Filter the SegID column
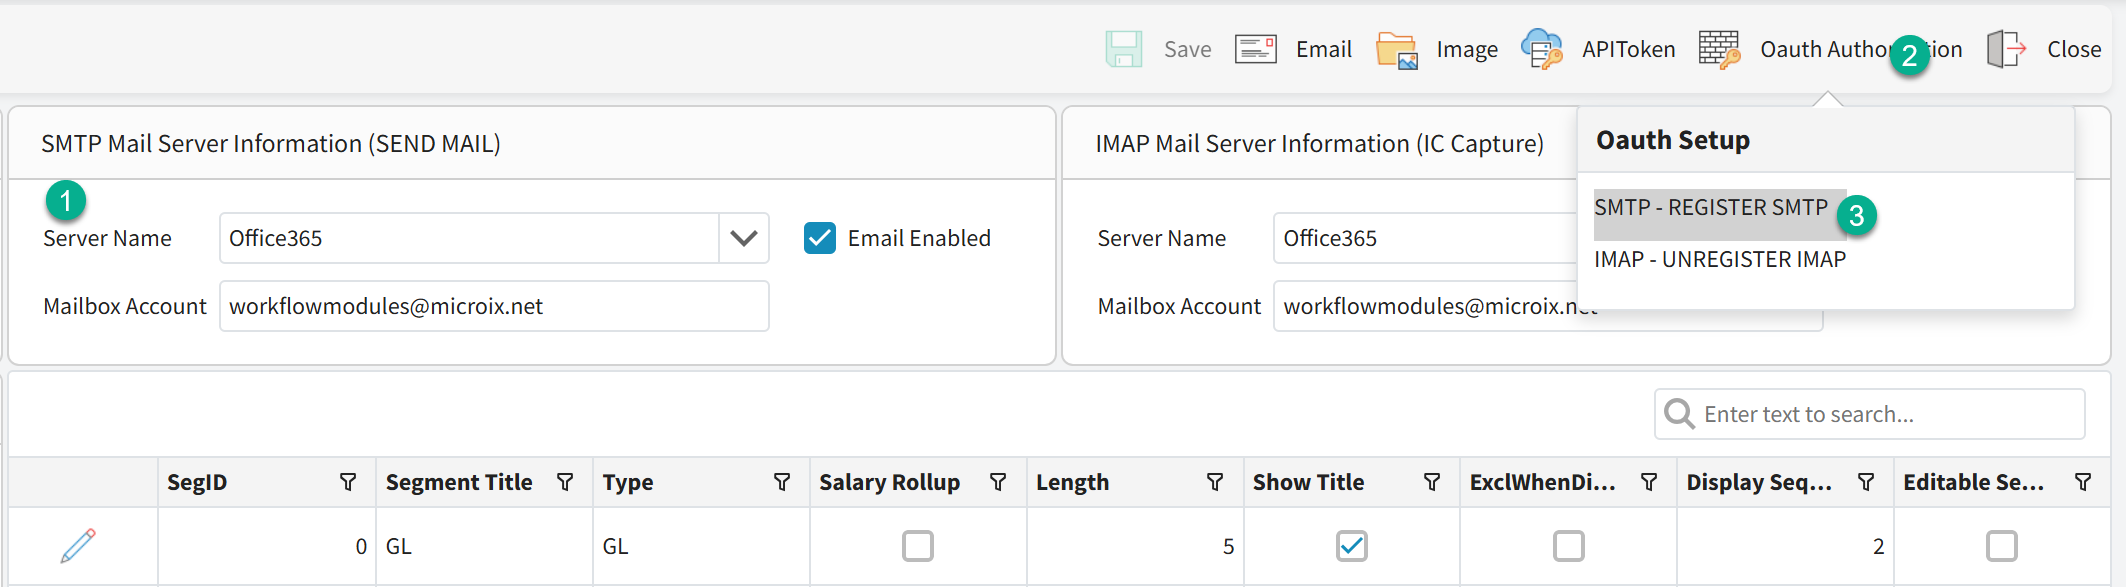Viewport: 2126px width, 587px height. (x=348, y=482)
